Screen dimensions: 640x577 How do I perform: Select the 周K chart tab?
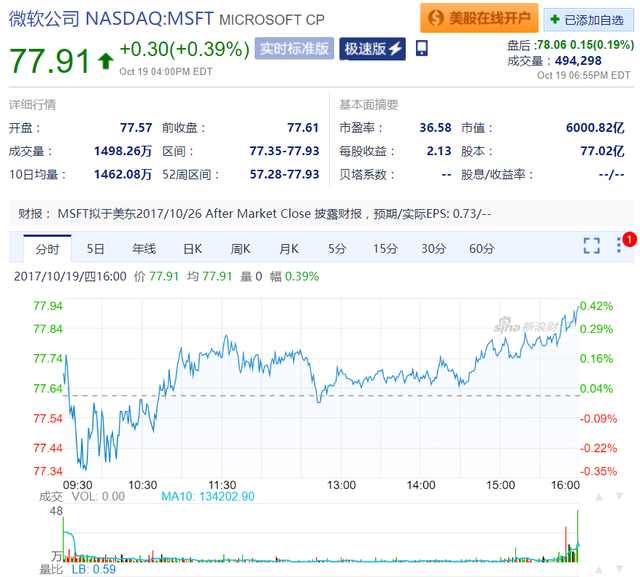[x=240, y=249]
